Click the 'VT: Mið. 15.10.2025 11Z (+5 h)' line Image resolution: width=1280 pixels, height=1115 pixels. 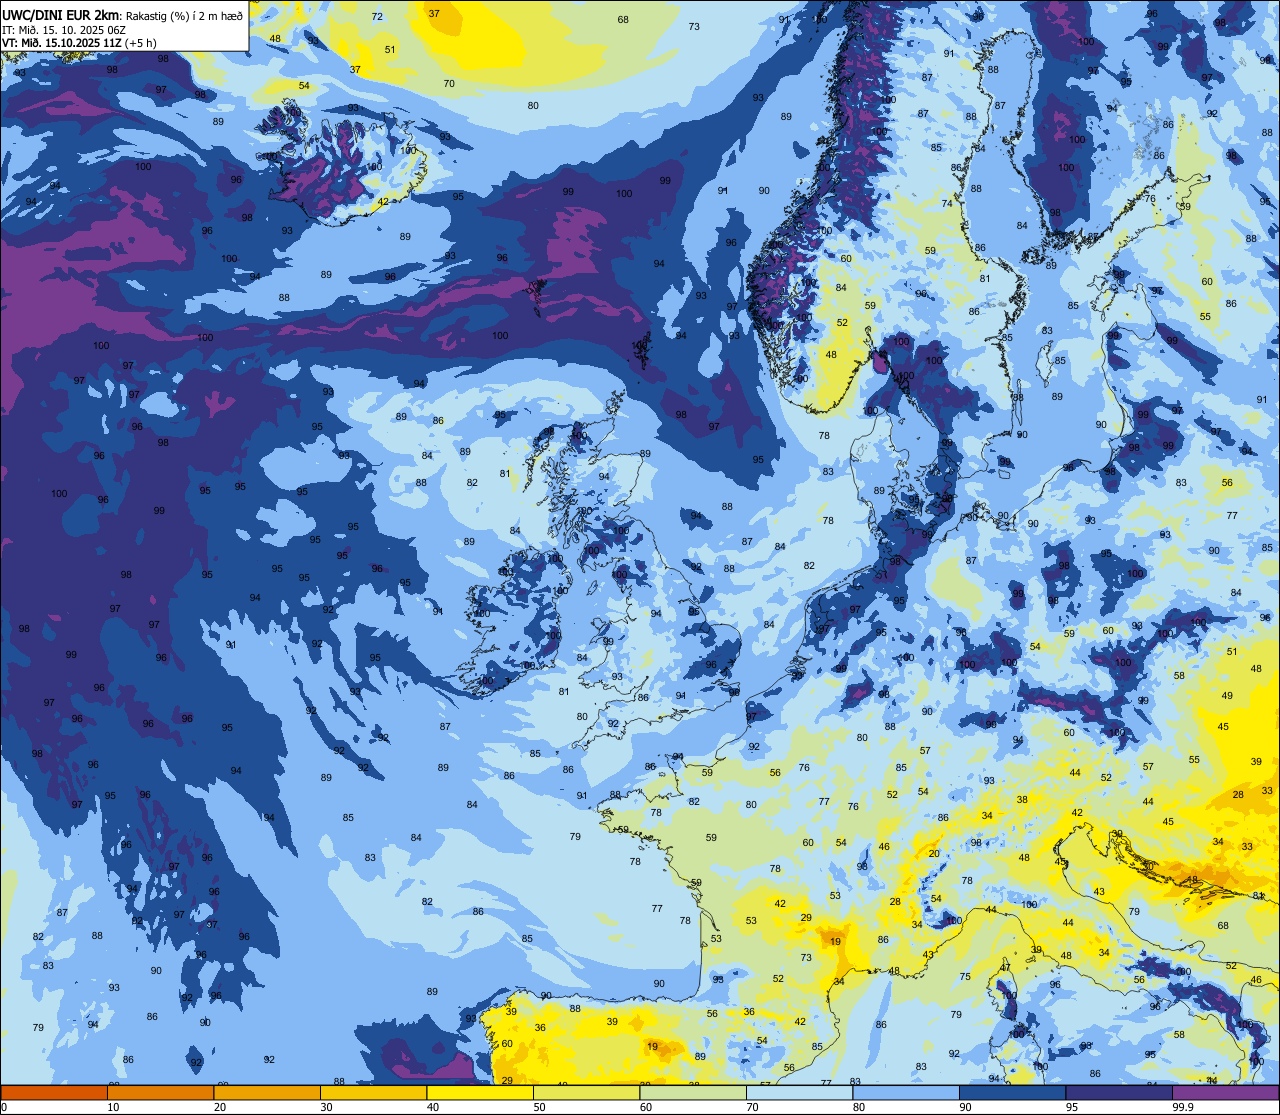(x=79, y=43)
